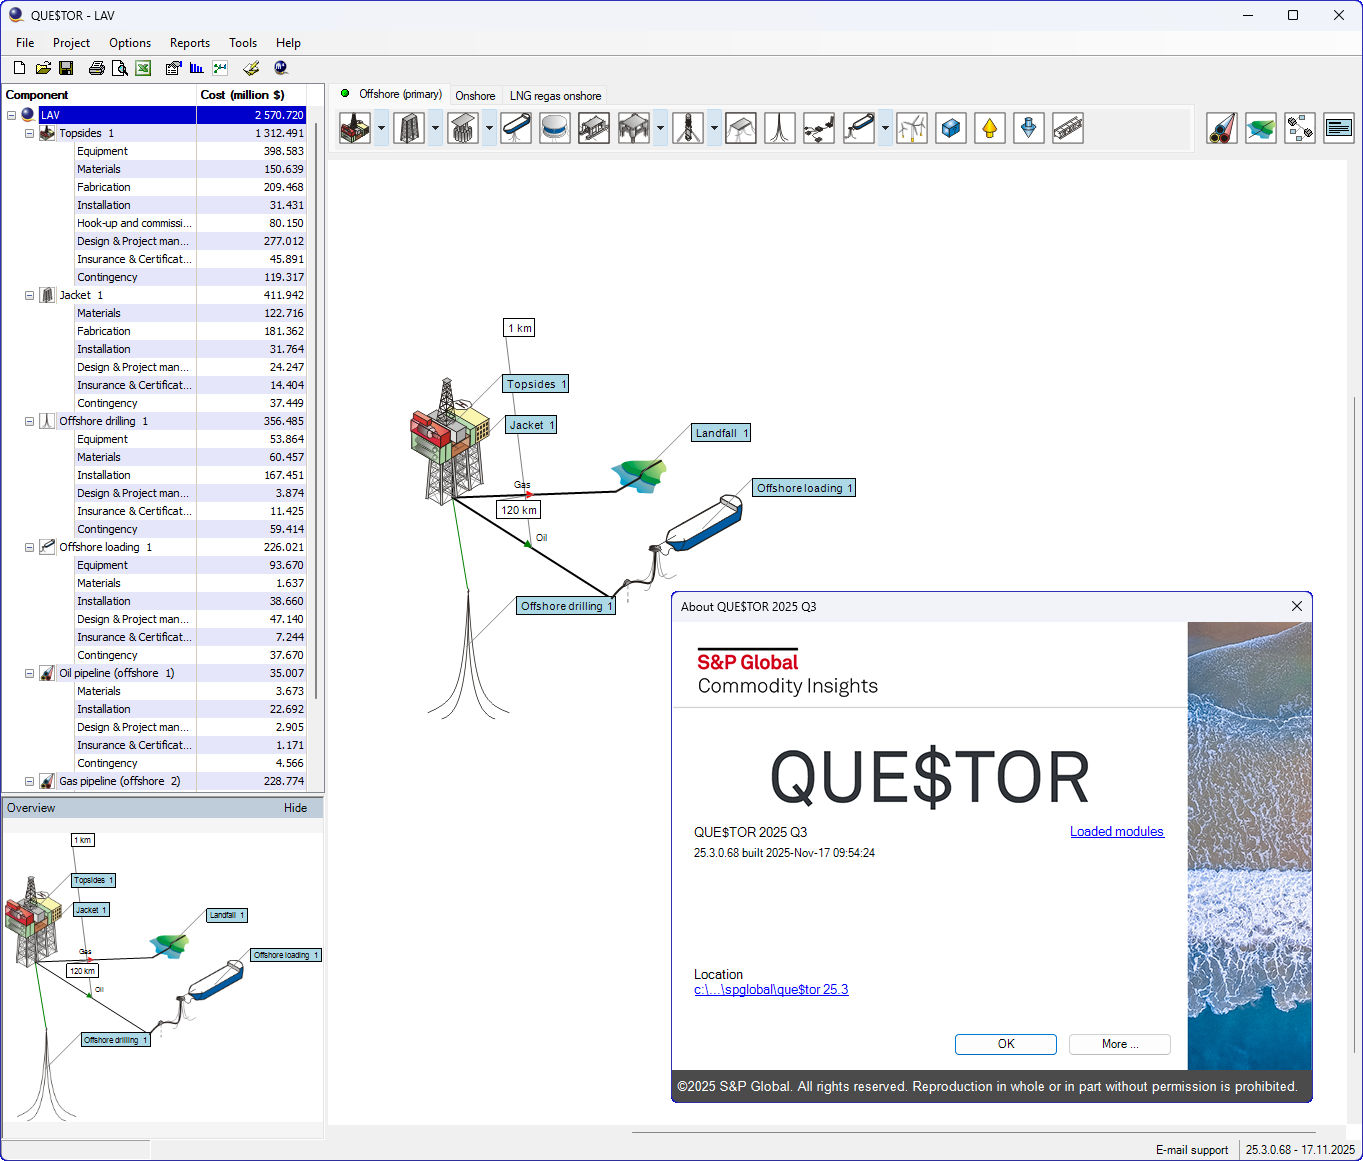Click the Save floppy disk toolbar icon
1363x1161 pixels.
pyautogui.click(x=66, y=68)
